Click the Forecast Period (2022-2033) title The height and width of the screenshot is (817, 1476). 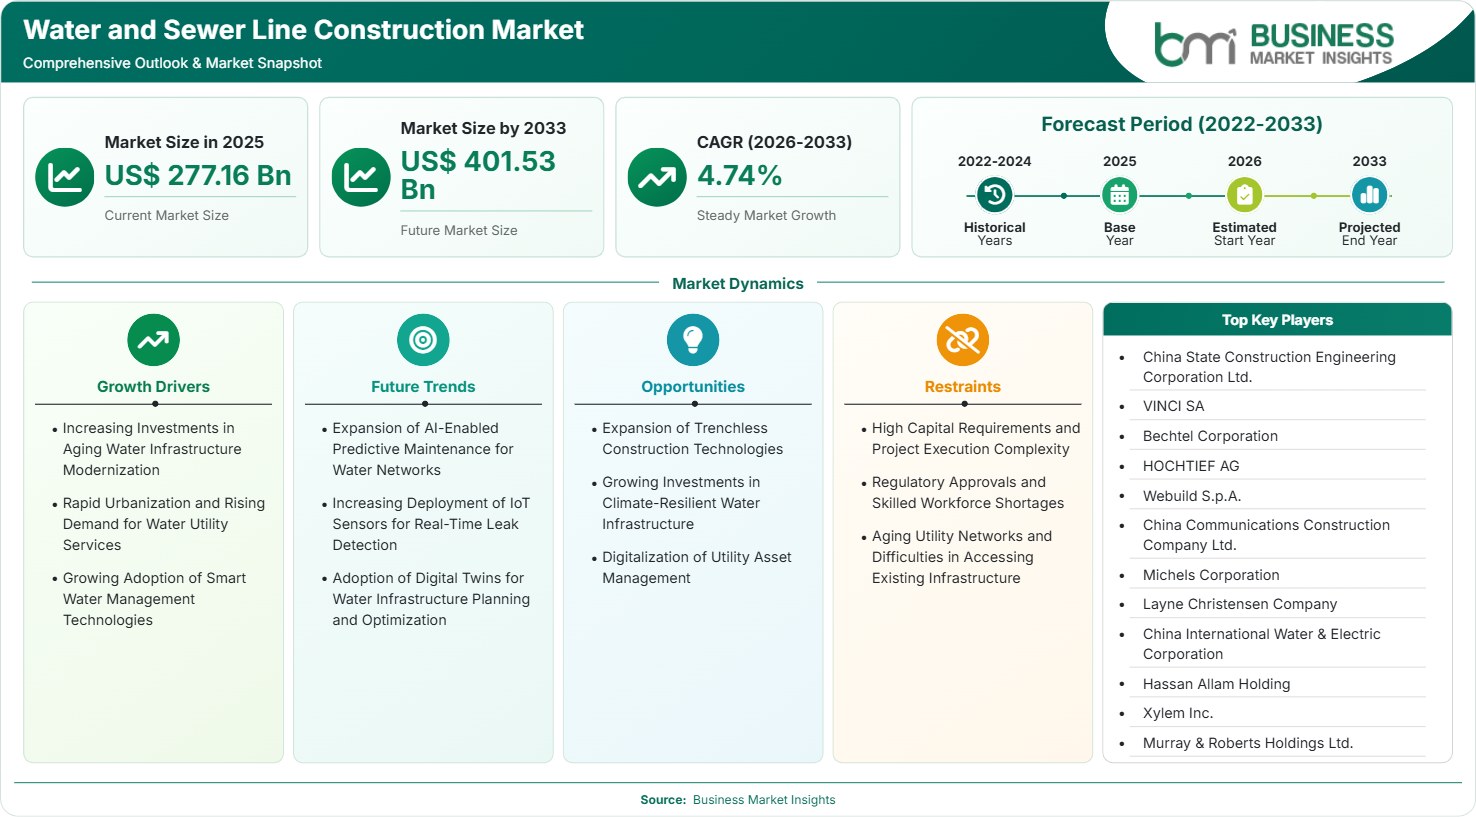1182,124
